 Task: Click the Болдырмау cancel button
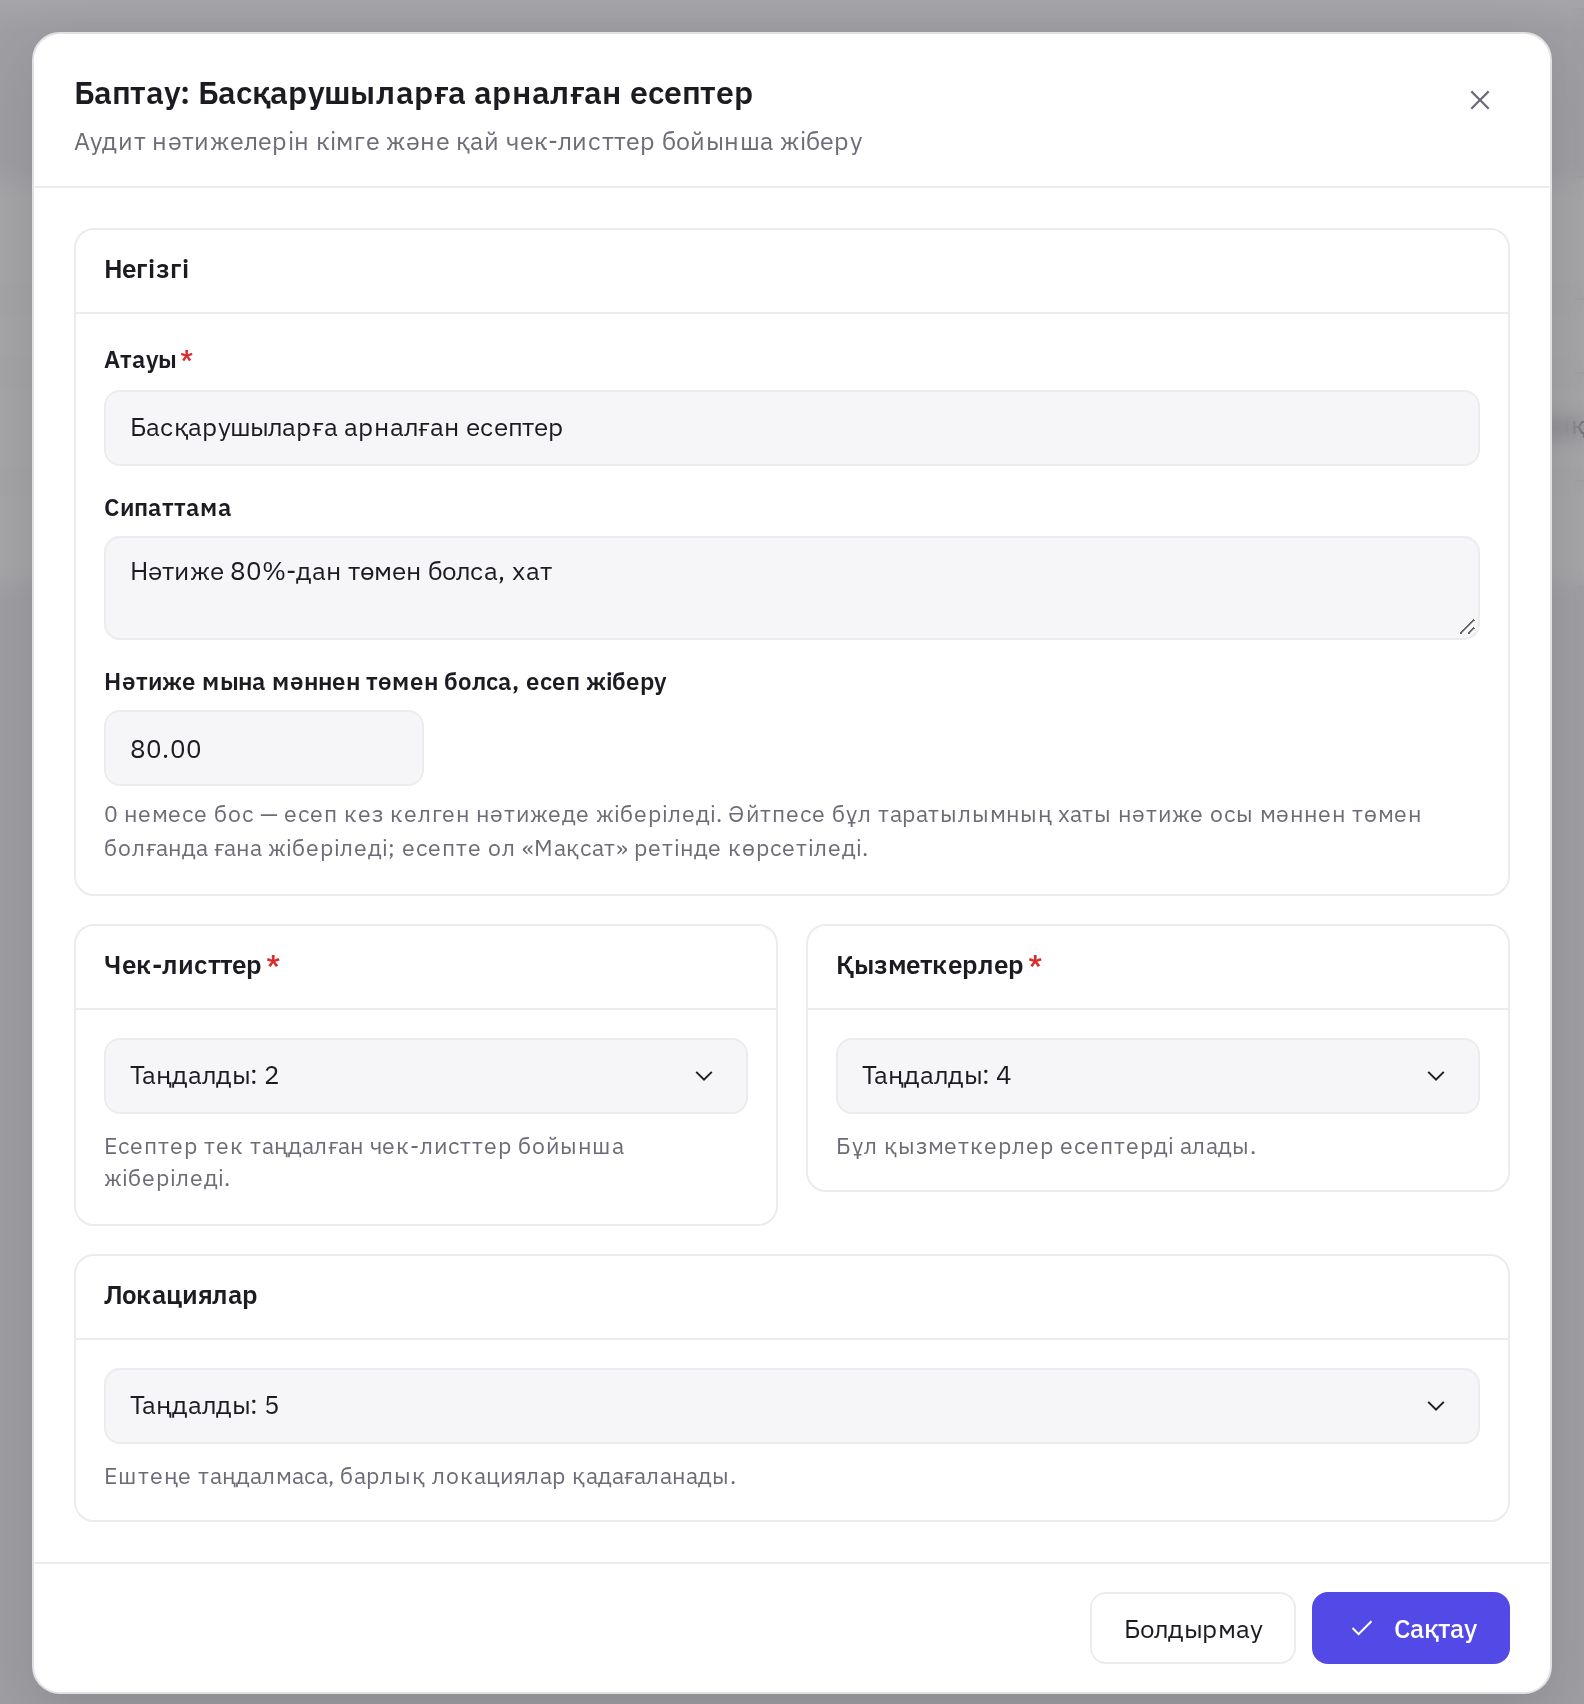coord(1192,1628)
